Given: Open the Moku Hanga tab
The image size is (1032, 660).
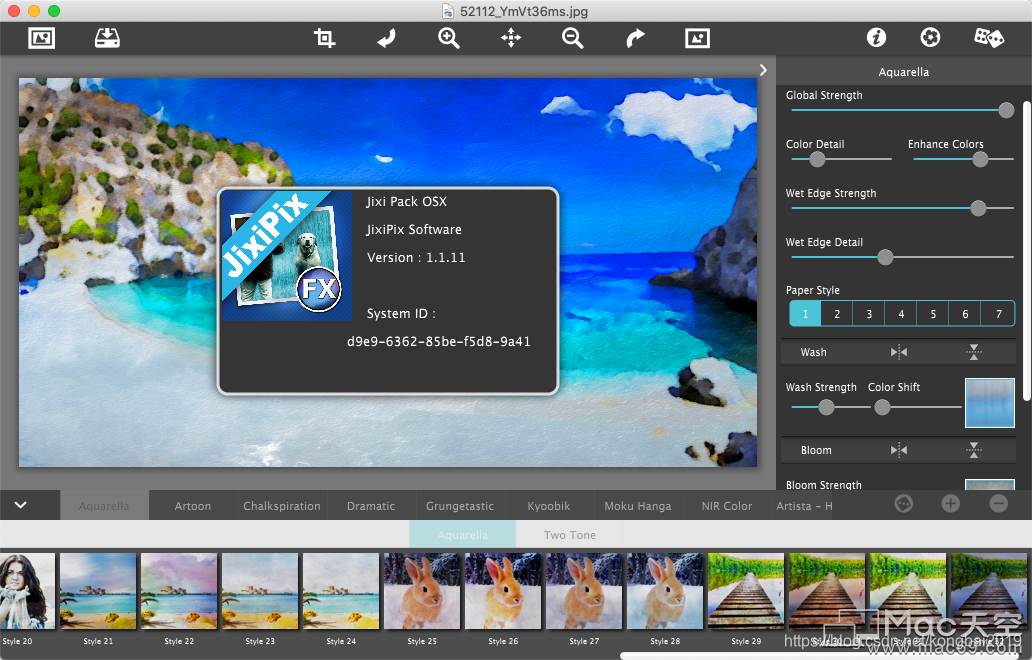Looking at the screenshot, I should (638, 506).
